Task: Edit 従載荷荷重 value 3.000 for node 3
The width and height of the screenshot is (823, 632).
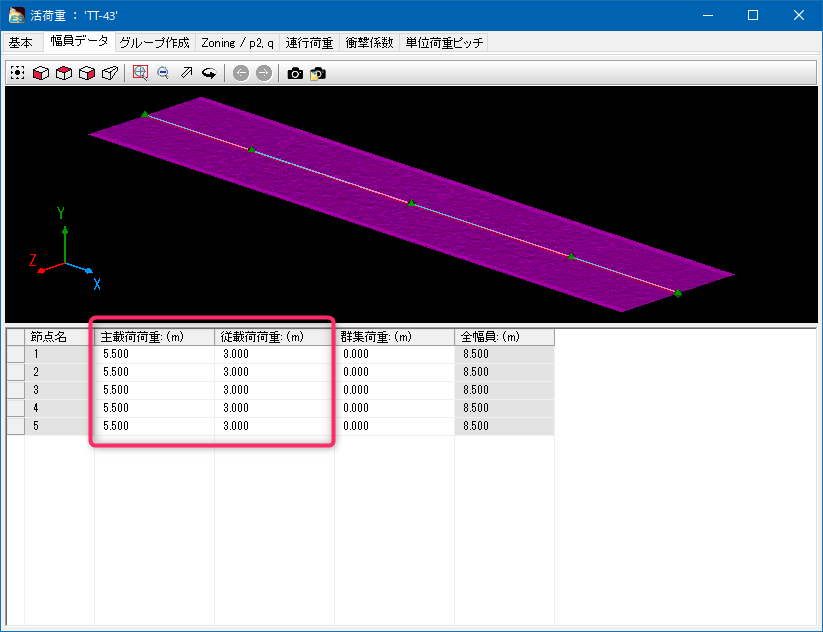Action: [x=275, y=390]
